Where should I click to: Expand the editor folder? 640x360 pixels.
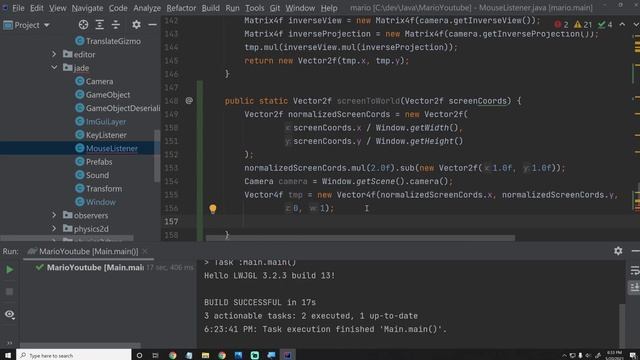[x=54, y=54]
